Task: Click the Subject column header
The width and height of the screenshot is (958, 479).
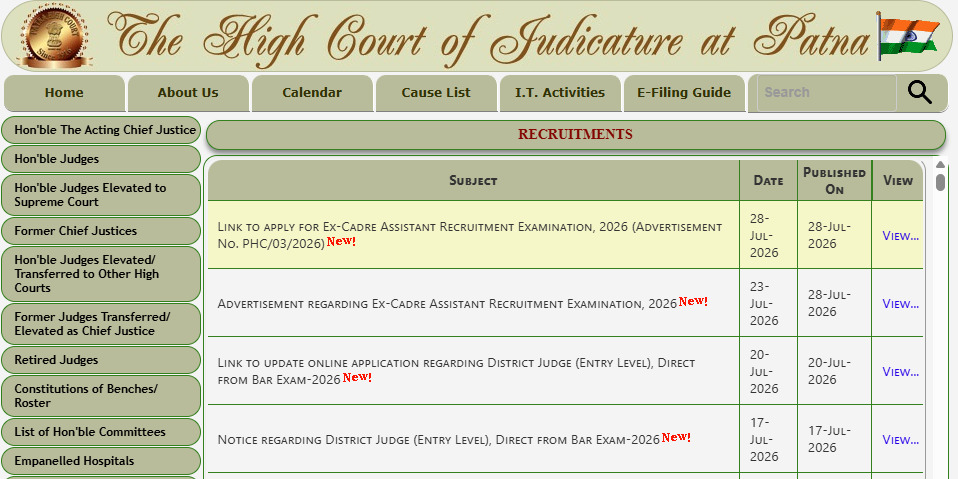Action: tap(474, 180)
